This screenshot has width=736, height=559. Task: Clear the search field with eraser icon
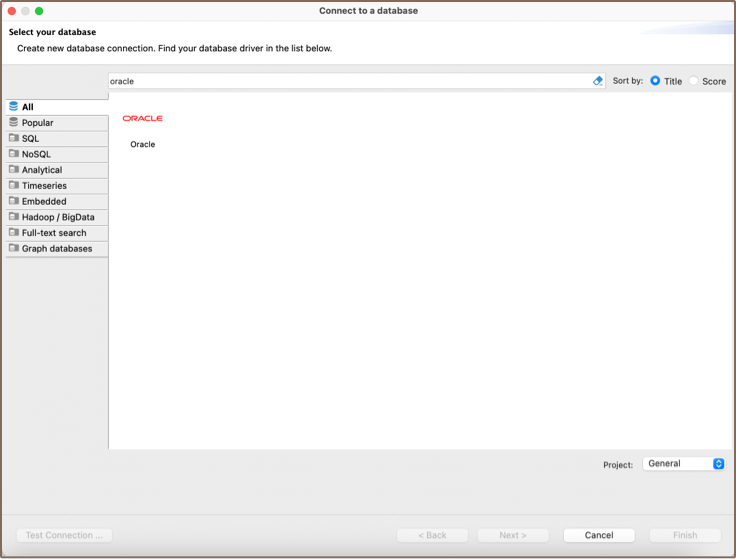pyautogui.click(x=598, y=81)
